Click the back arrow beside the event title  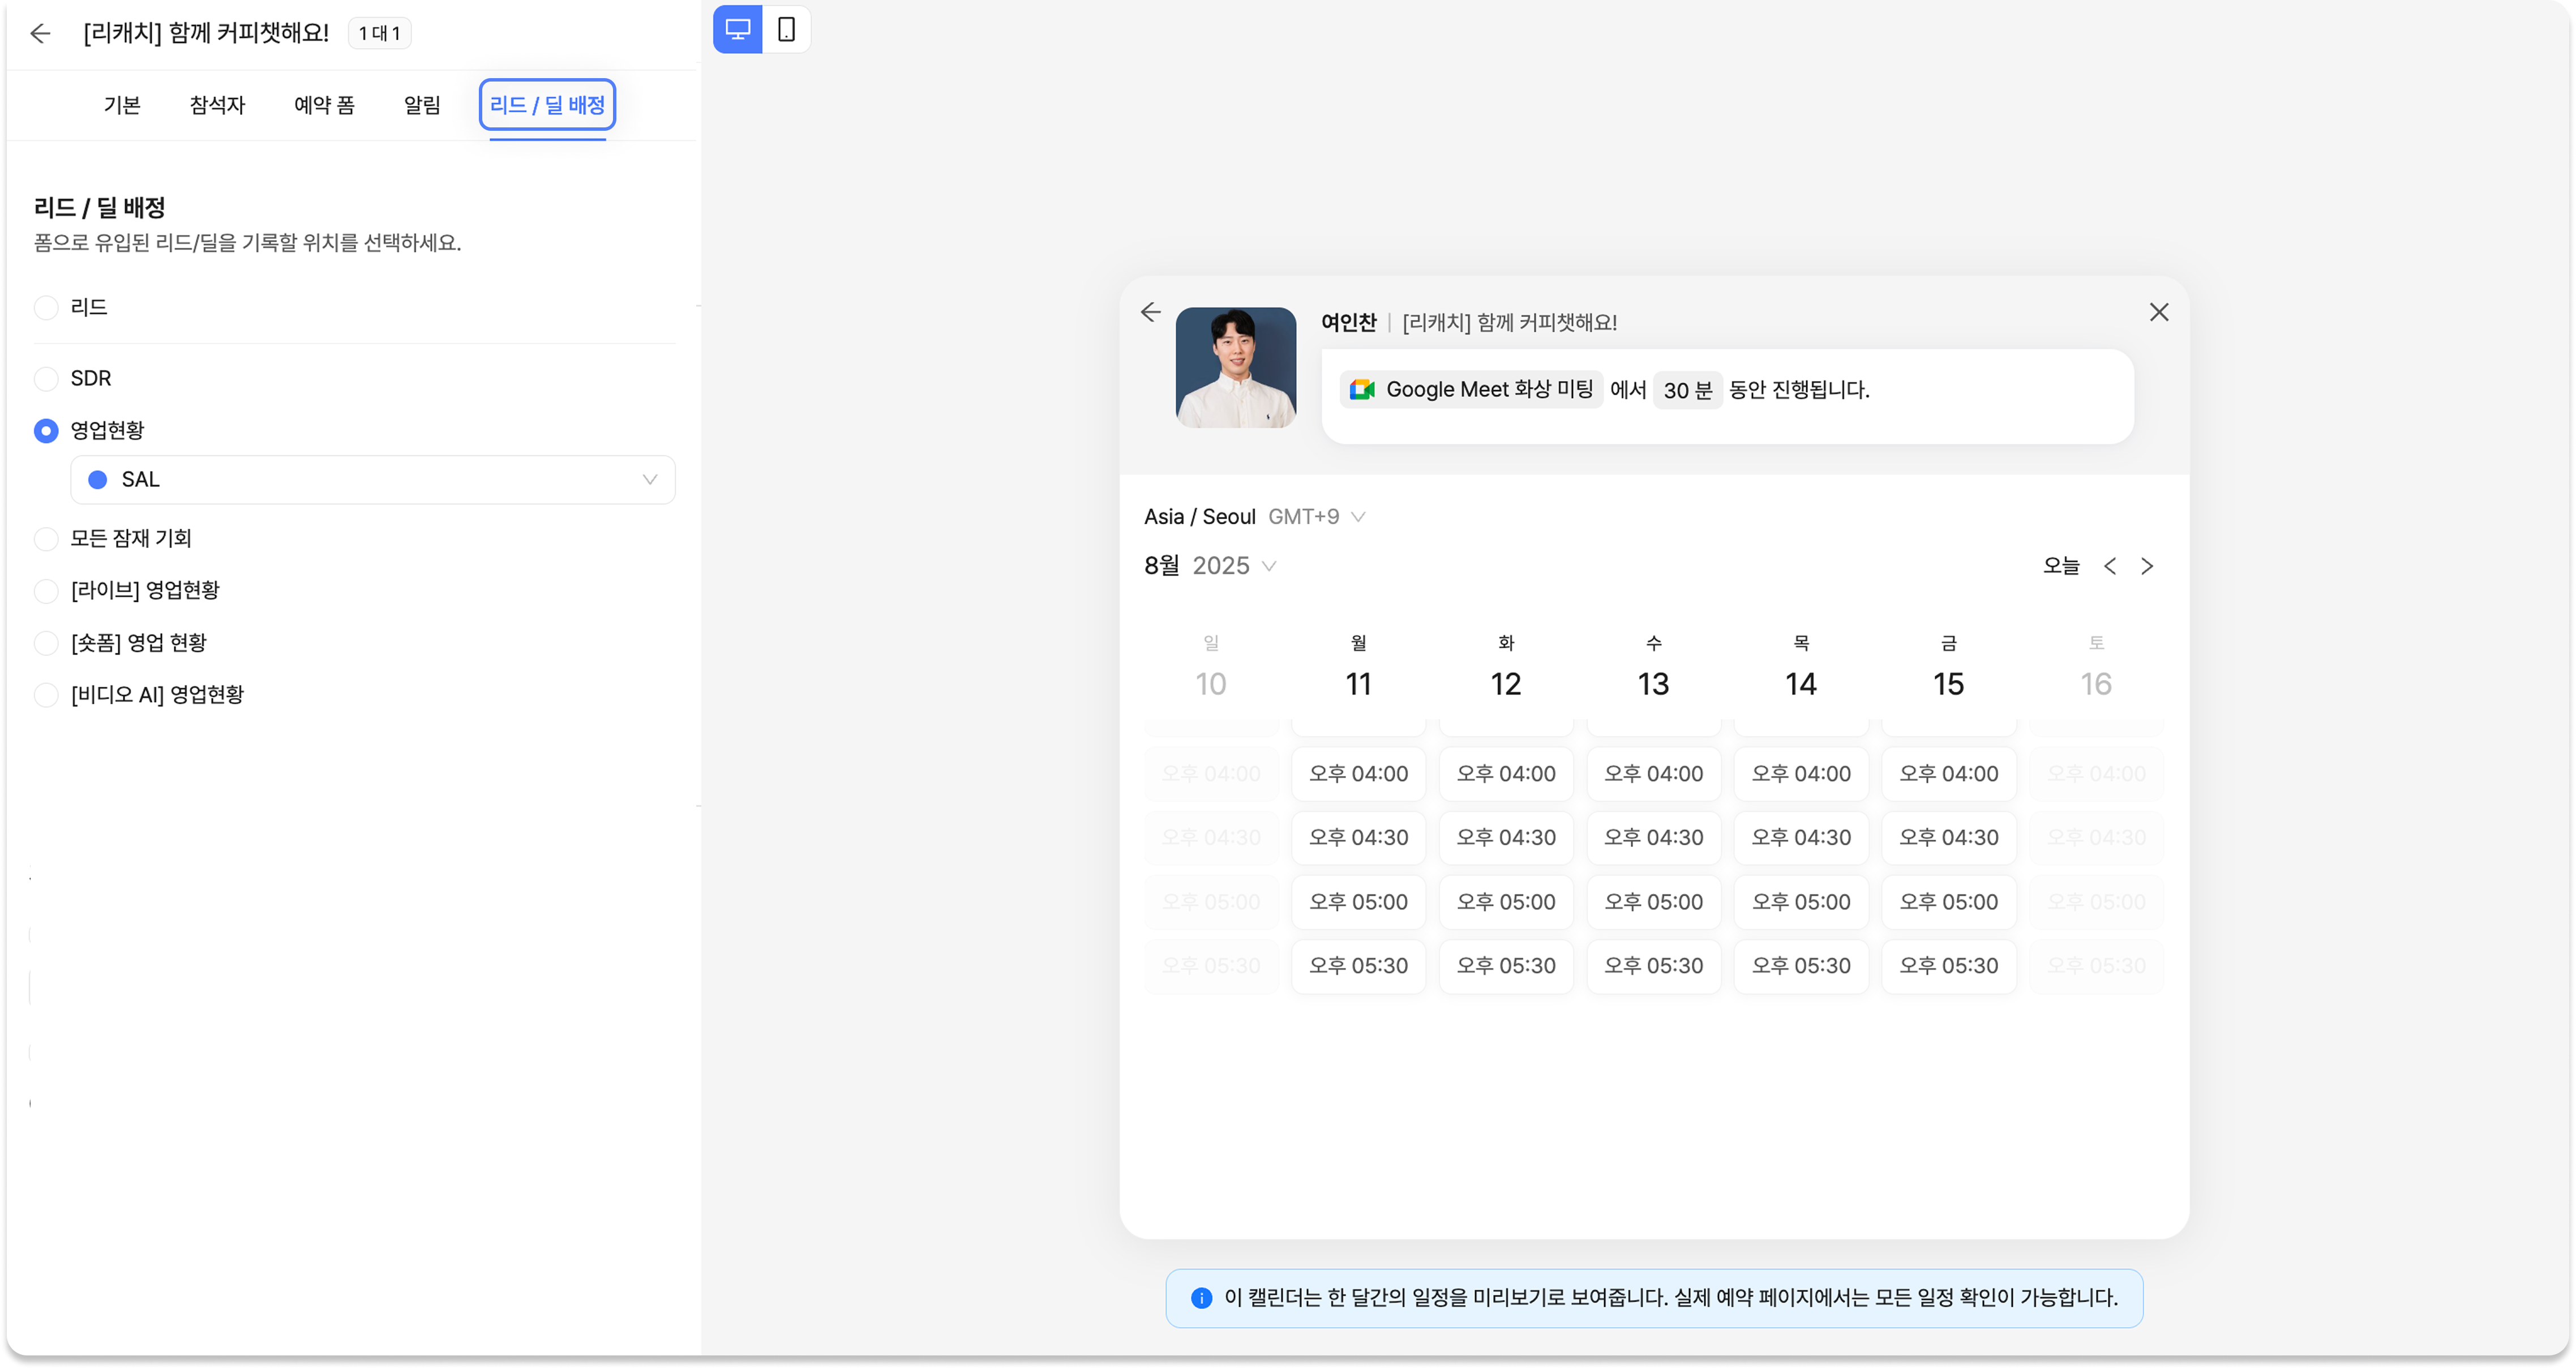click(x=40, y=33)
